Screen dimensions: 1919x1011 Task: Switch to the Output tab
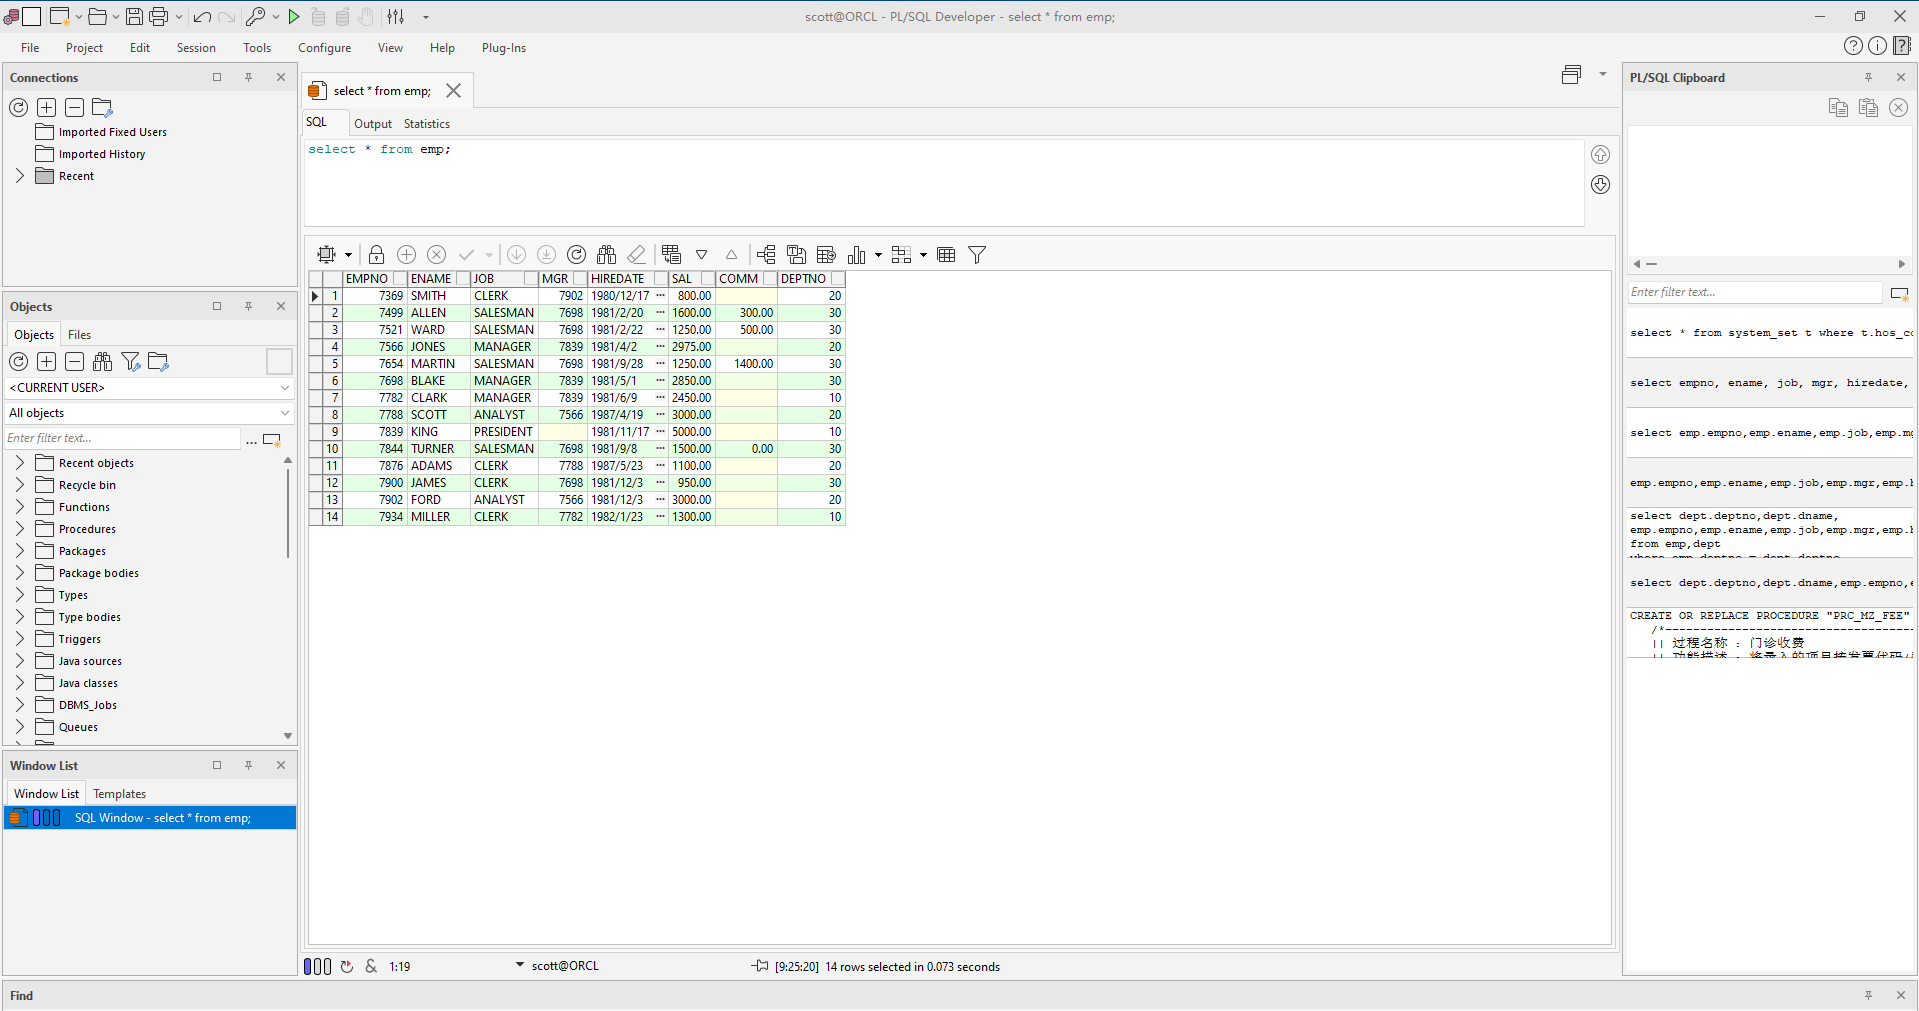click(373, 124)
